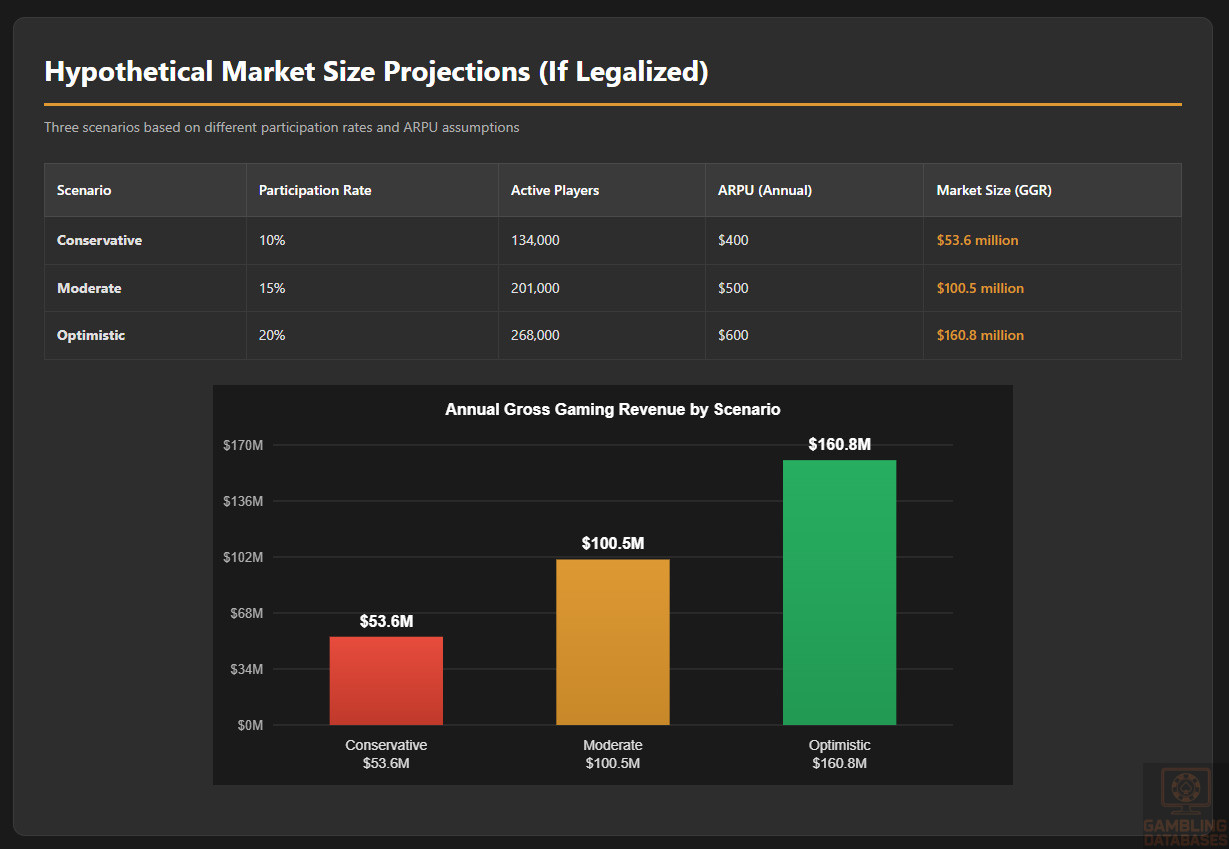
Task: Click the orange Moderate bar
Action: click(x=612, y=641)
